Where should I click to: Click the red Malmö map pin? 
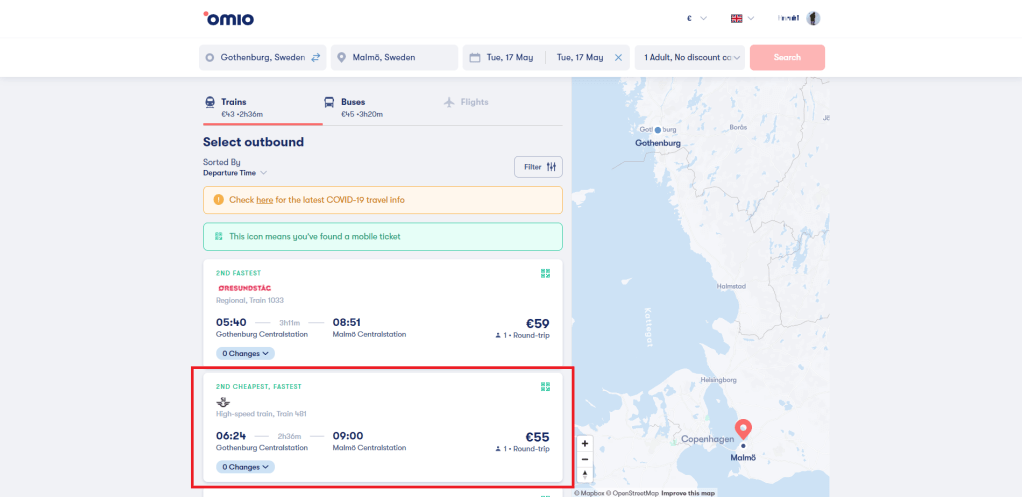(x=743, y=430)
